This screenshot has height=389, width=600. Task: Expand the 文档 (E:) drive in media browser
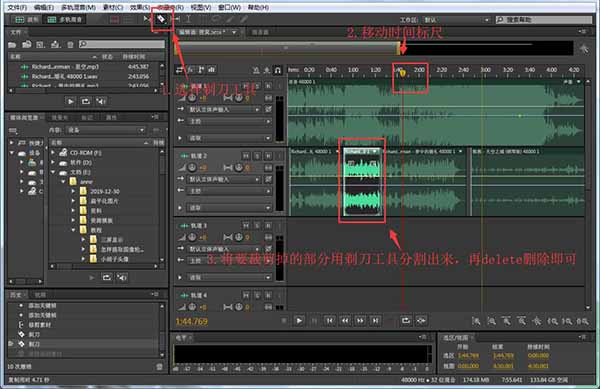pyautogui.click(x=54, y=172)
